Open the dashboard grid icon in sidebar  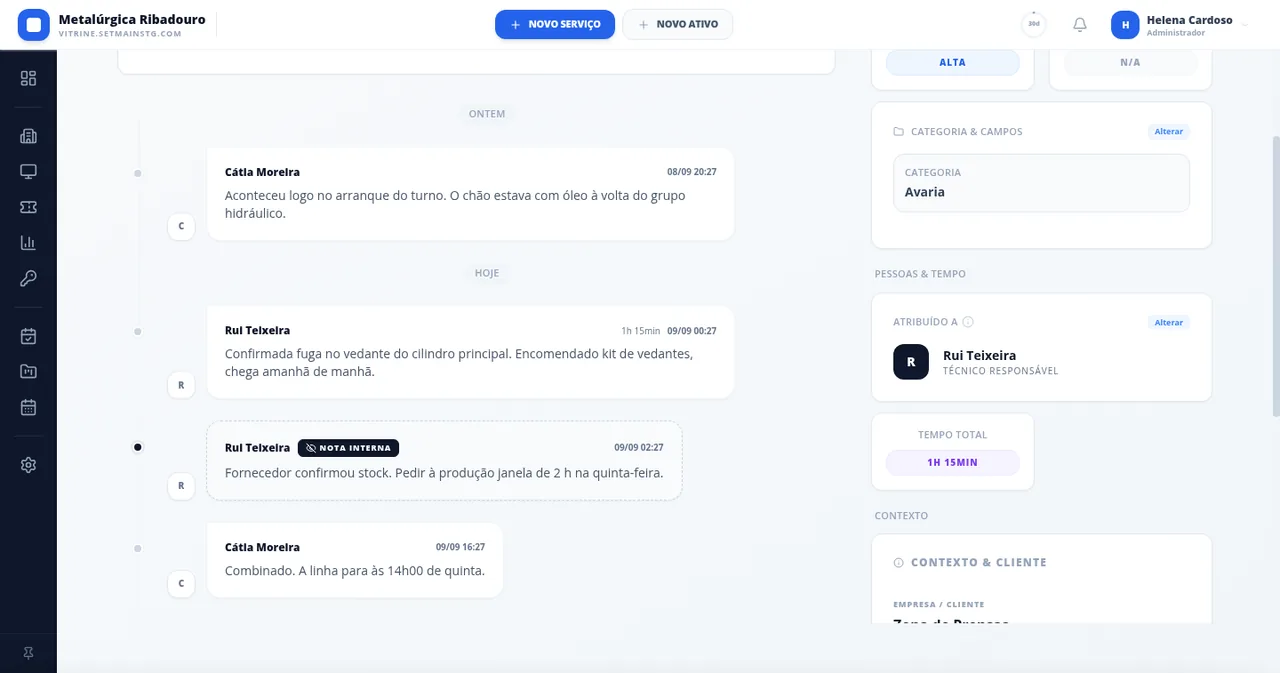28,78
